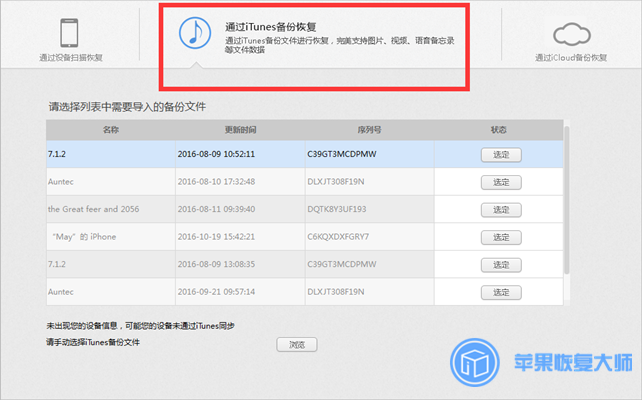Click the 请手动选择iTunes备份文件 text
This screenshot has height=400, width=642.
pyautogui.click(x=93, y=342)
